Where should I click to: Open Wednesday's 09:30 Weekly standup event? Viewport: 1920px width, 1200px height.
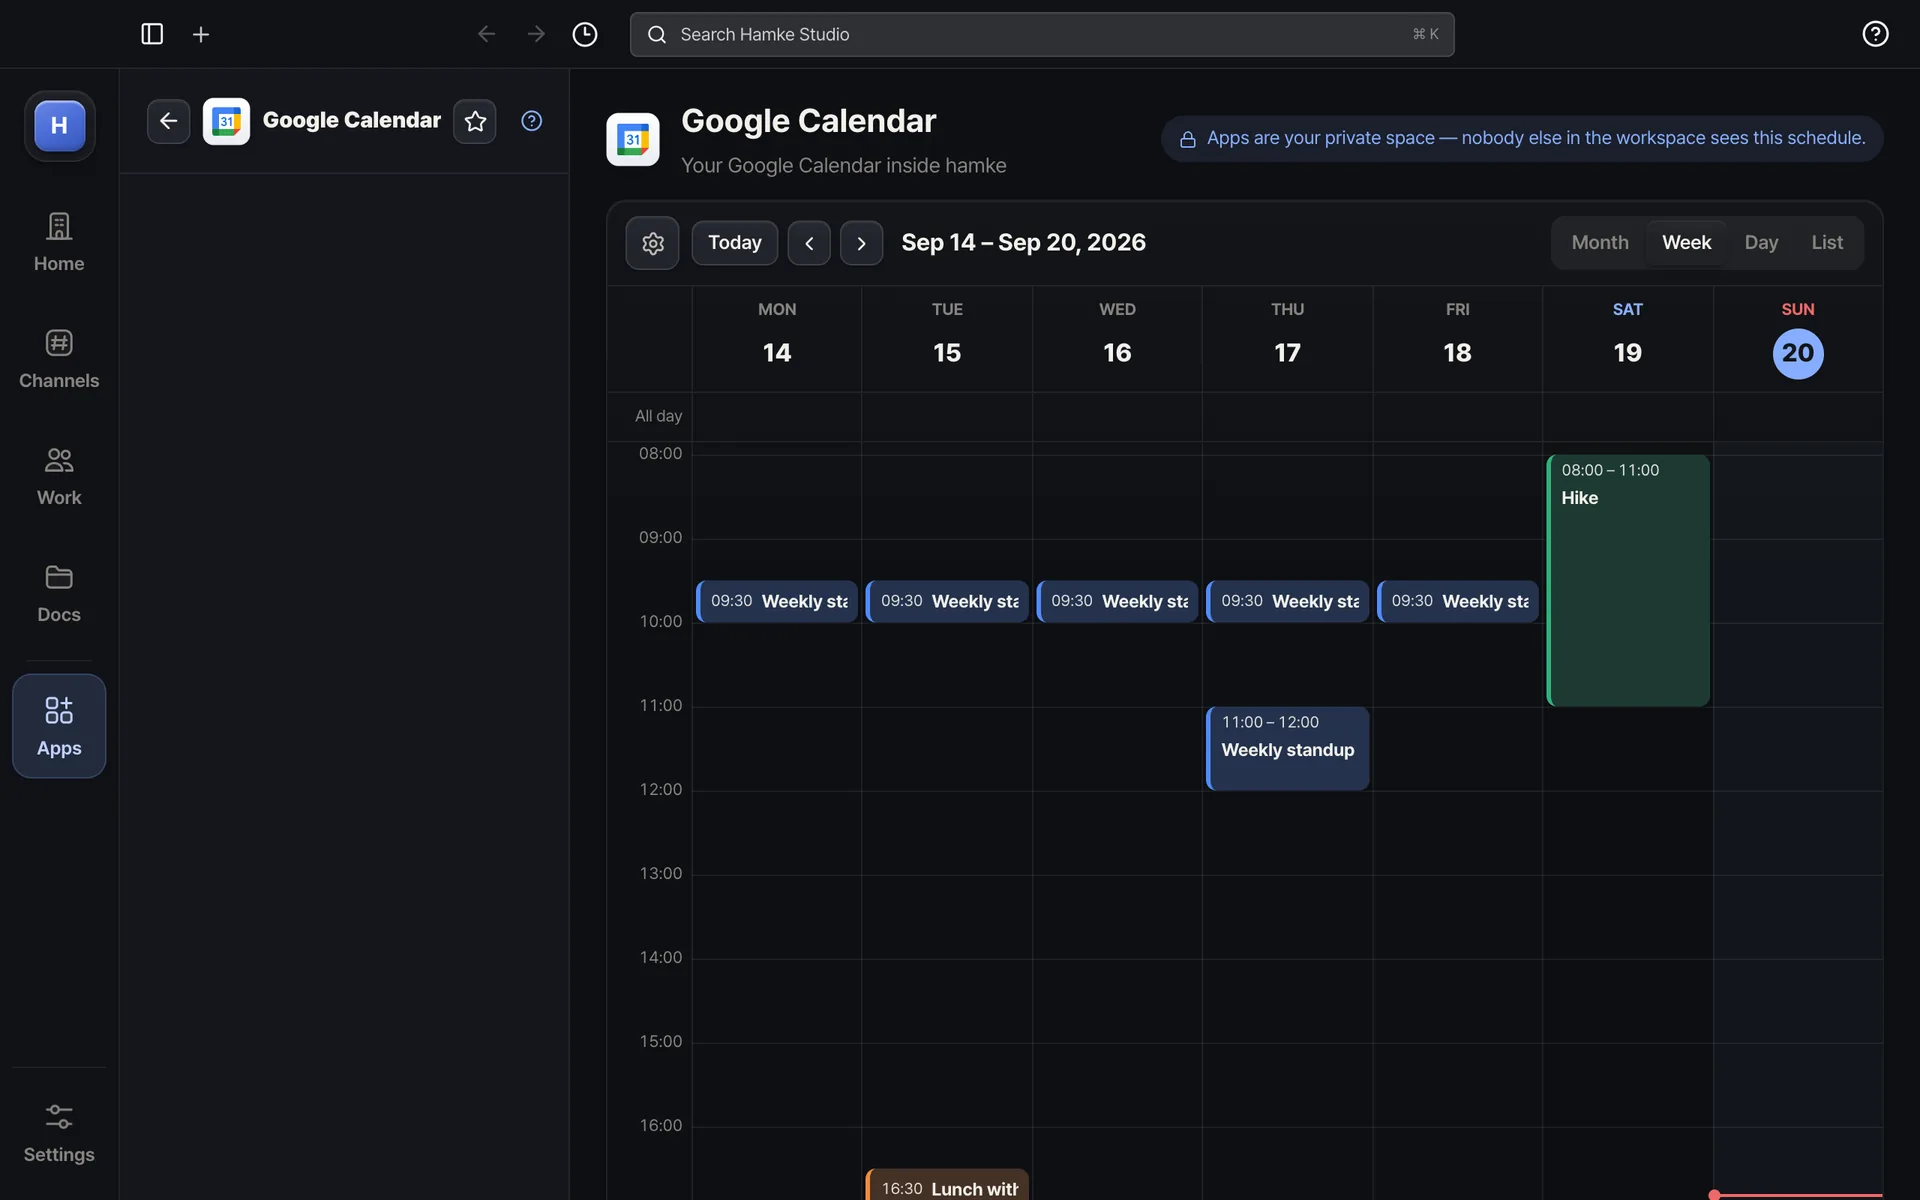pos(1117,601)
